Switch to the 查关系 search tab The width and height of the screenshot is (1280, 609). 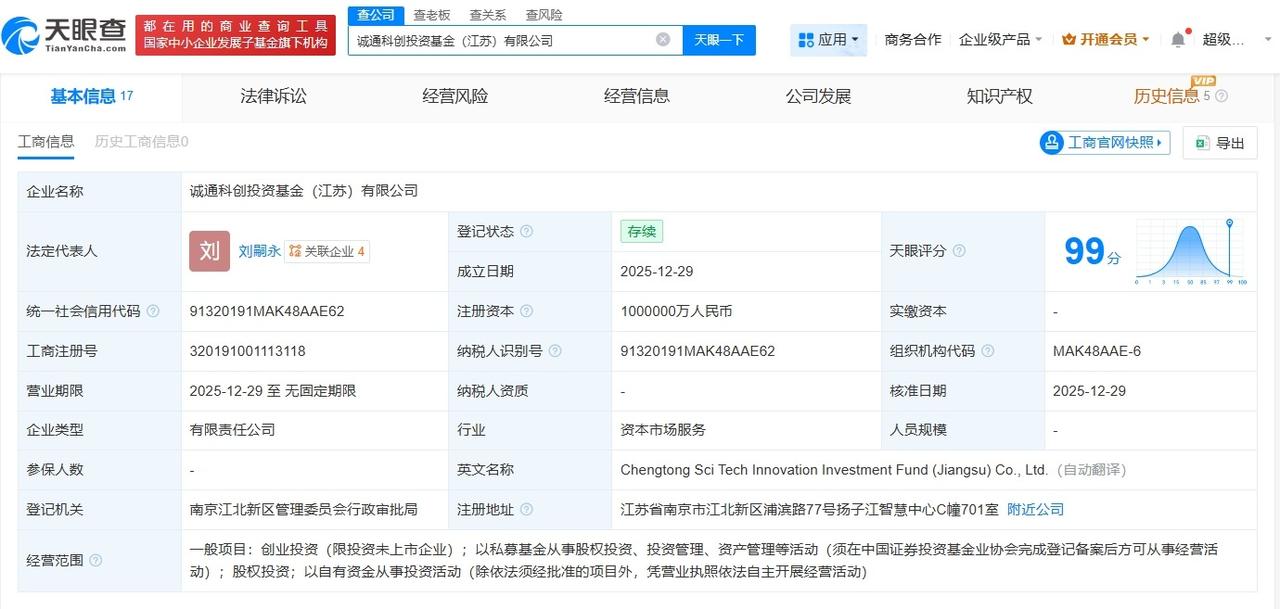[x=487, y=15]
